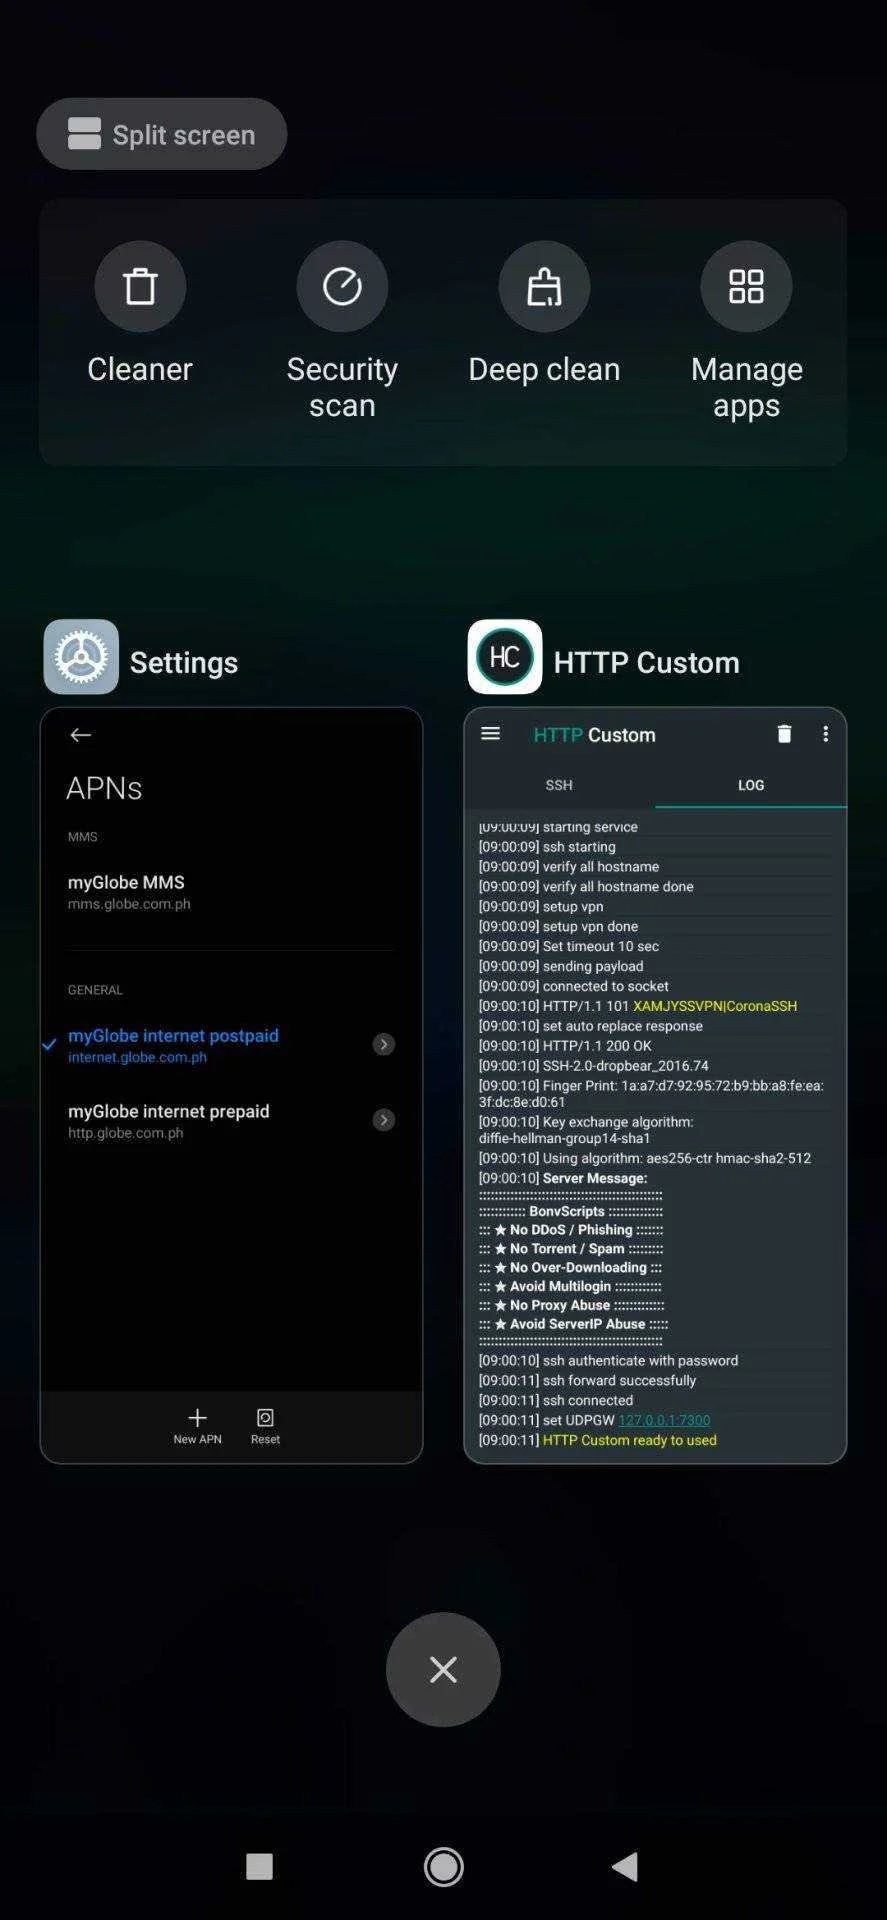This screenshot has width=887, height=1920.
Task: Tap the HTTP Custom HC app icon
Action: (x=505, y=657)
